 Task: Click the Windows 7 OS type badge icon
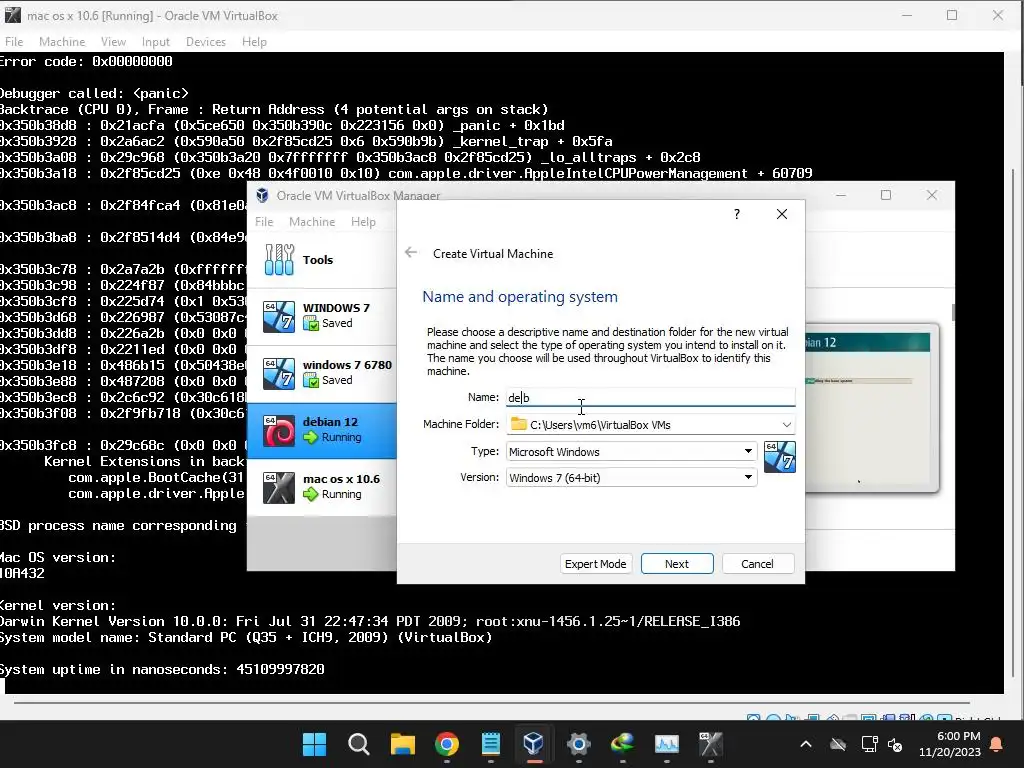click(x=780, y=456)
